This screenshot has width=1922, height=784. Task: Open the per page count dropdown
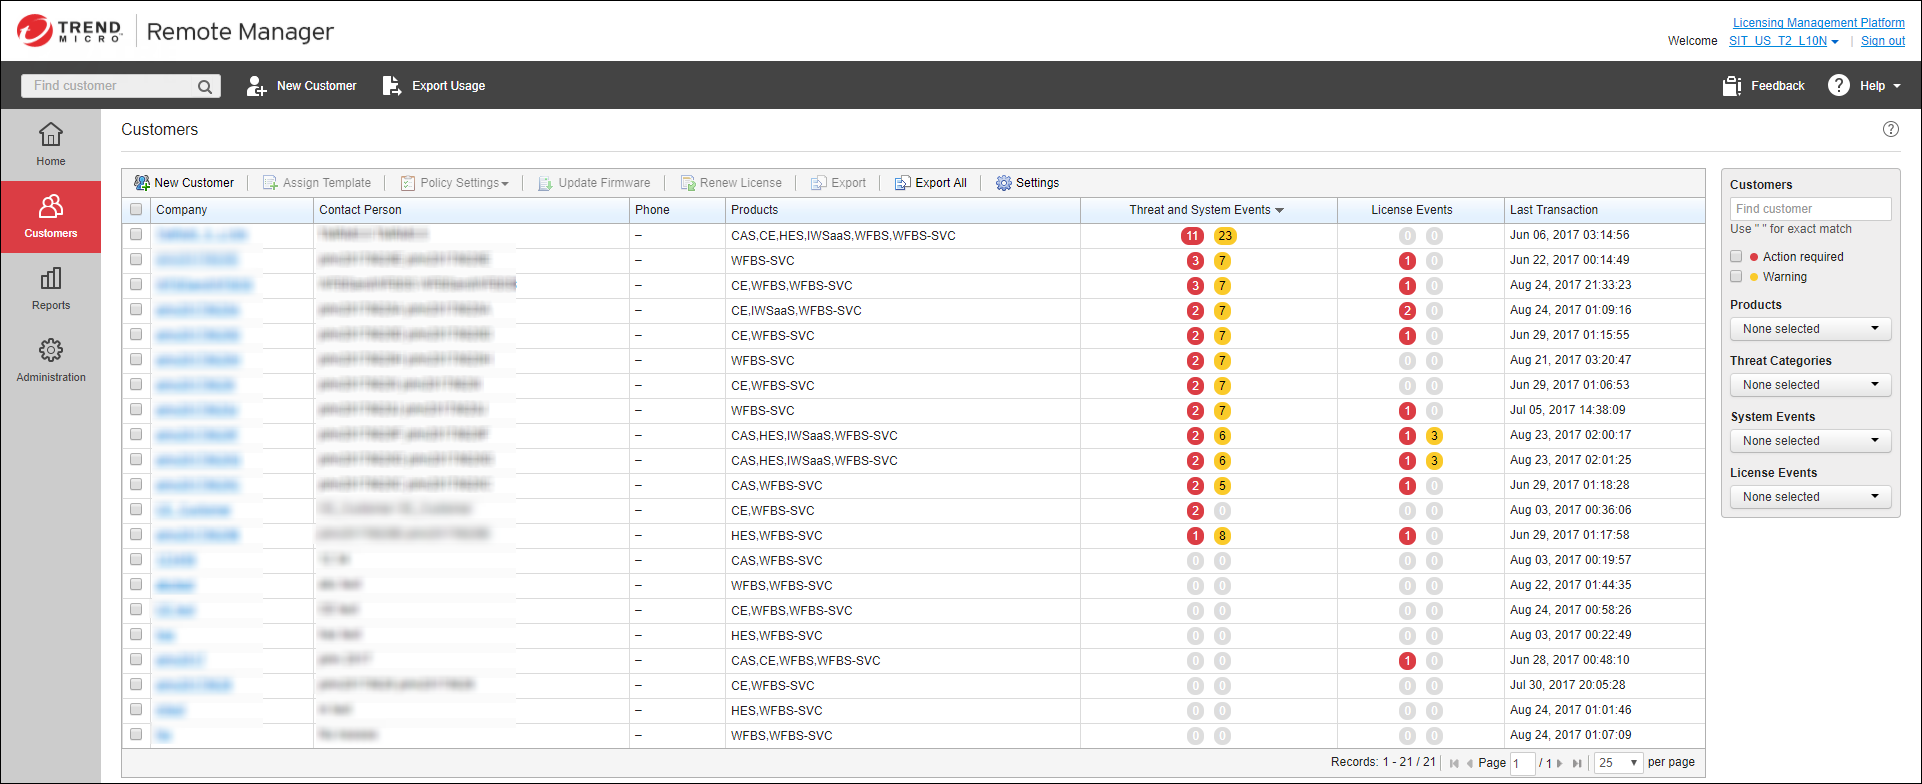click(1618, 763)
